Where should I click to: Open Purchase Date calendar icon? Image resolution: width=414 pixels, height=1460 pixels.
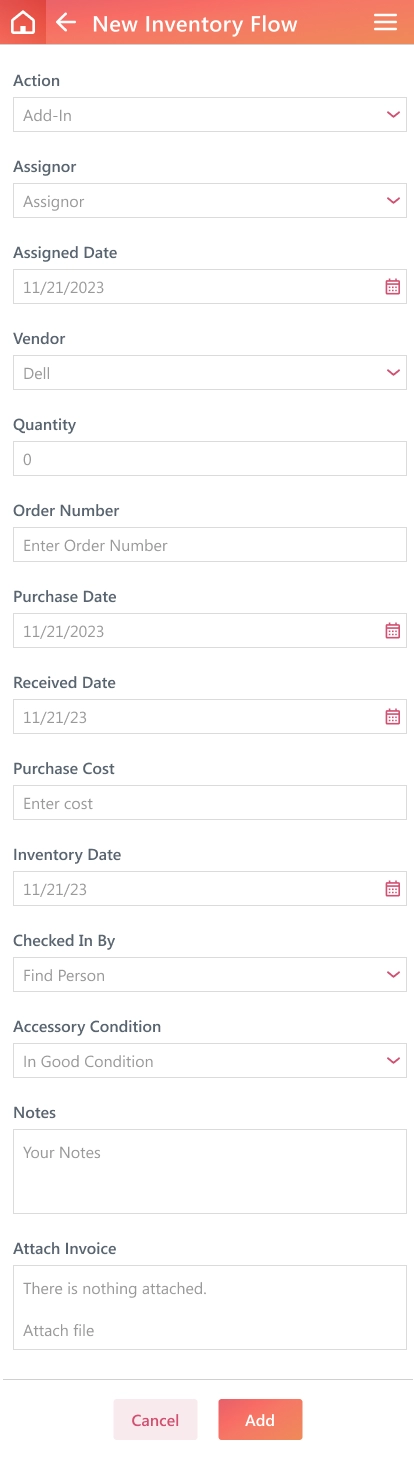pos(393,631)
